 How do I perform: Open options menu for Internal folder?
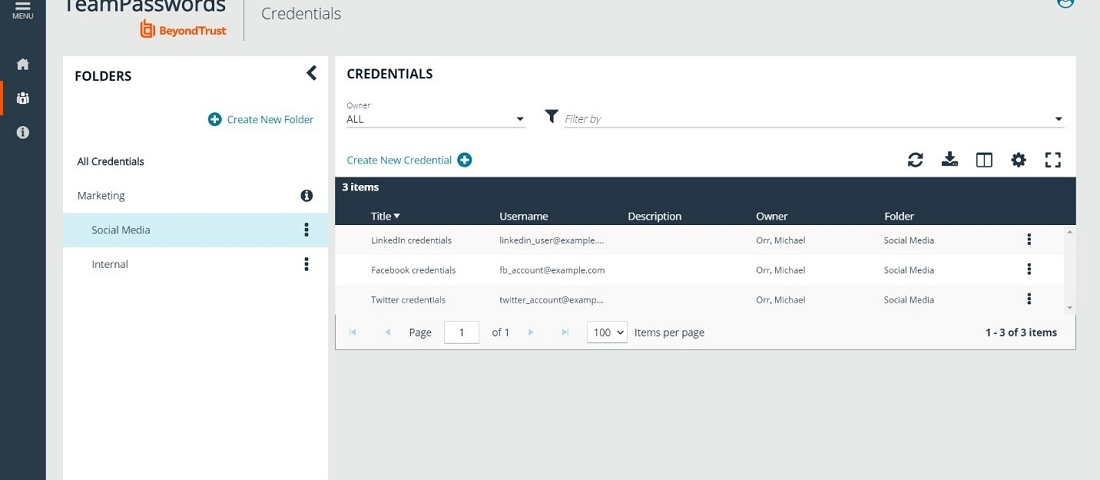(x=307, y=265)
